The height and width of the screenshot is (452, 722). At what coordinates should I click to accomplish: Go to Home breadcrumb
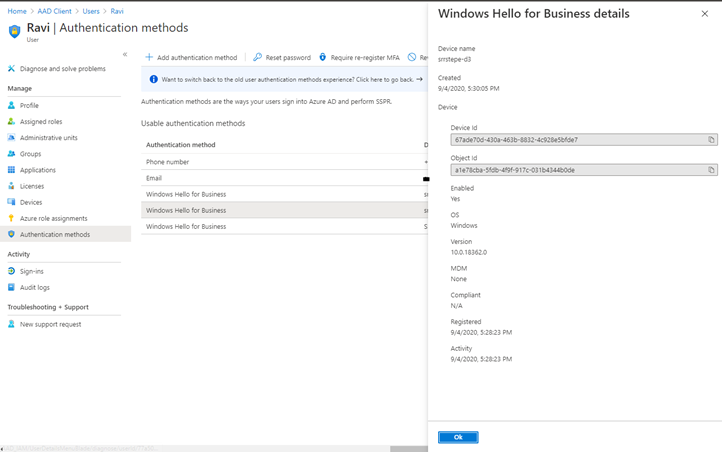click(17, 11)
